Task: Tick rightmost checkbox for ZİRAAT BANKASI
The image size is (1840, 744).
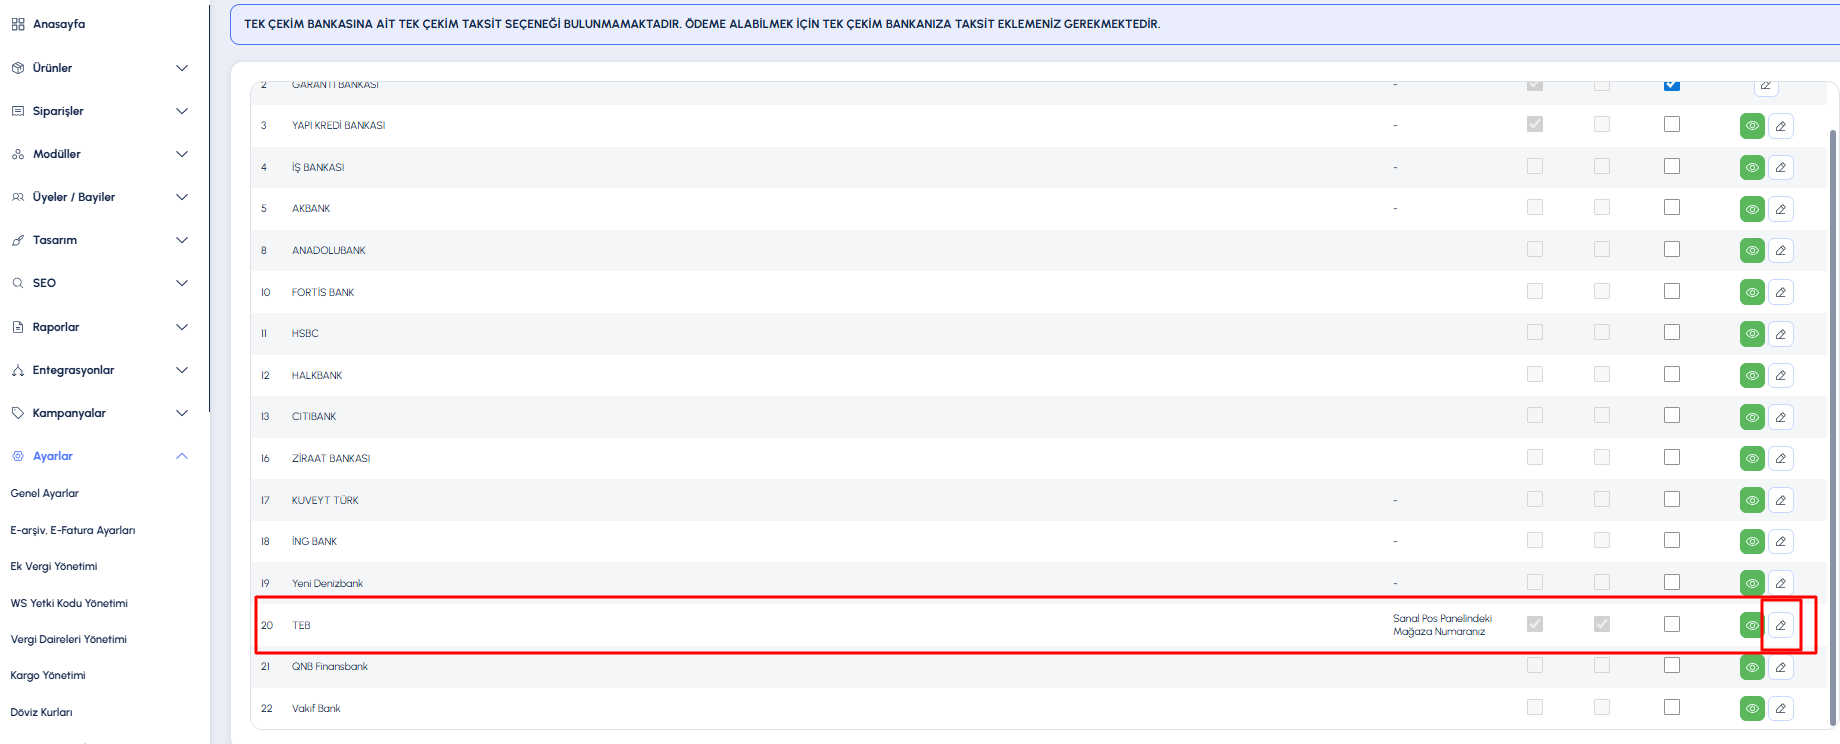Action: (1672, 457)
